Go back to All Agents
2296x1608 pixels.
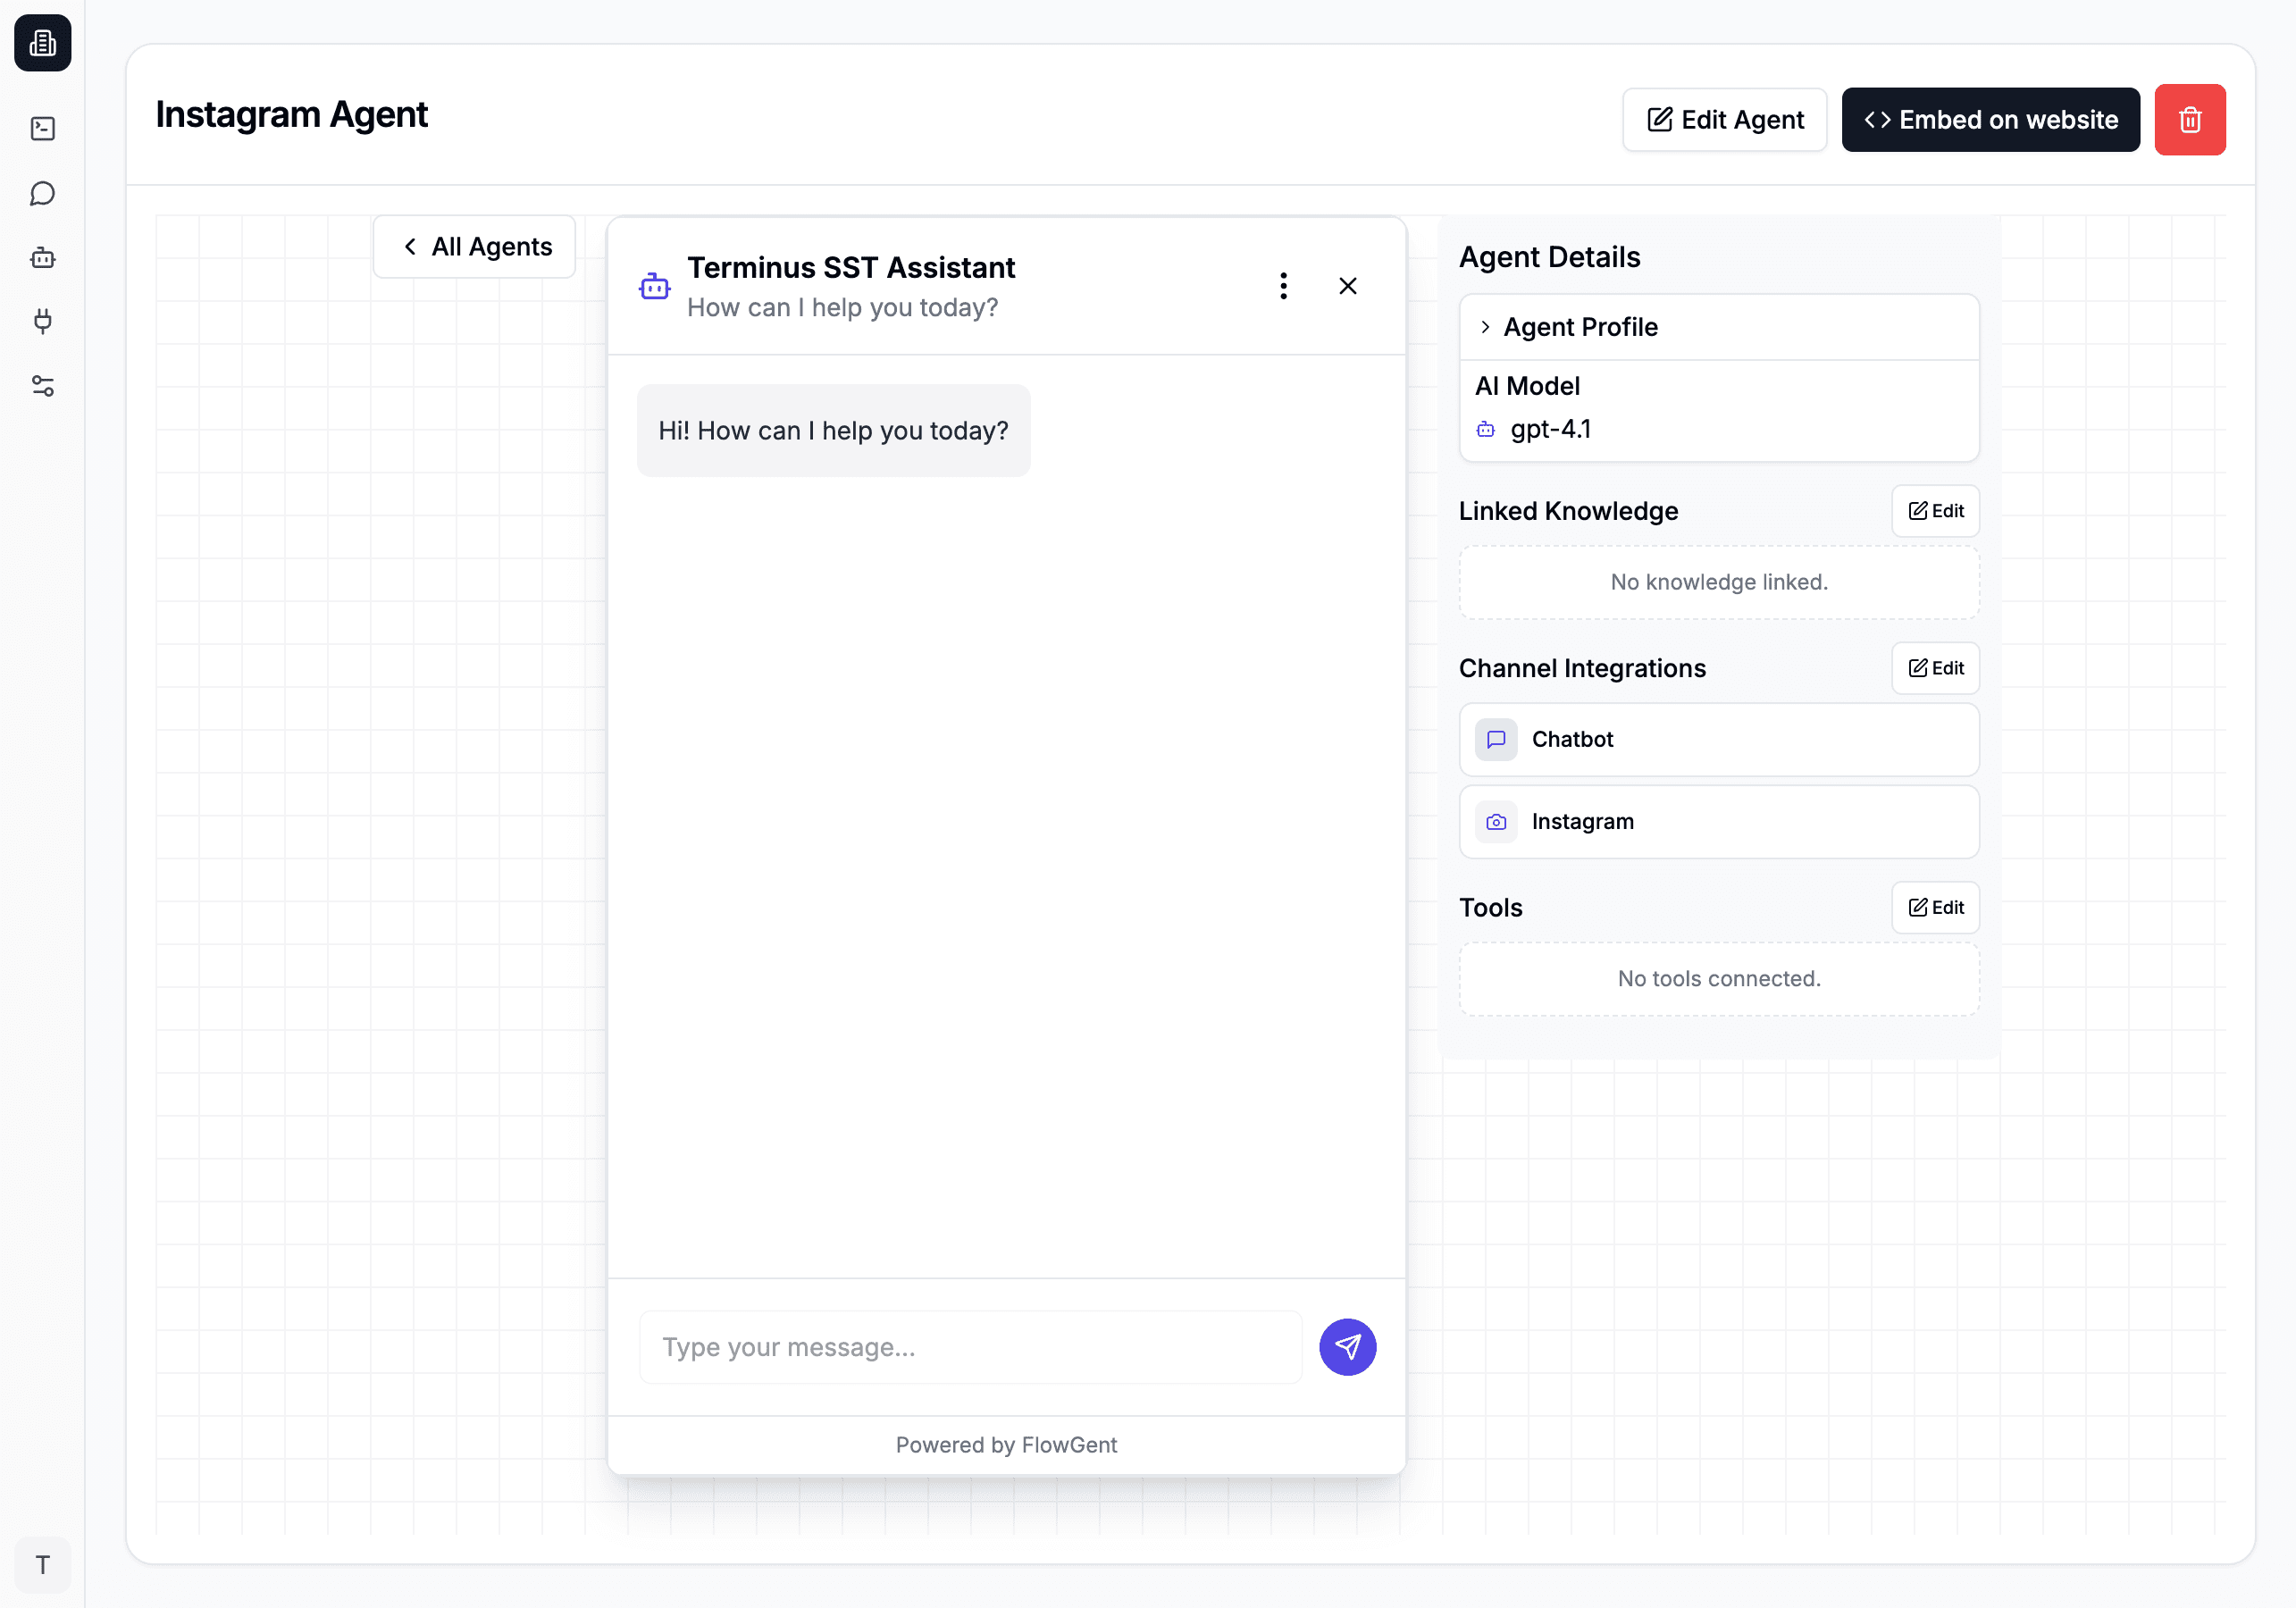coord(473,246)
